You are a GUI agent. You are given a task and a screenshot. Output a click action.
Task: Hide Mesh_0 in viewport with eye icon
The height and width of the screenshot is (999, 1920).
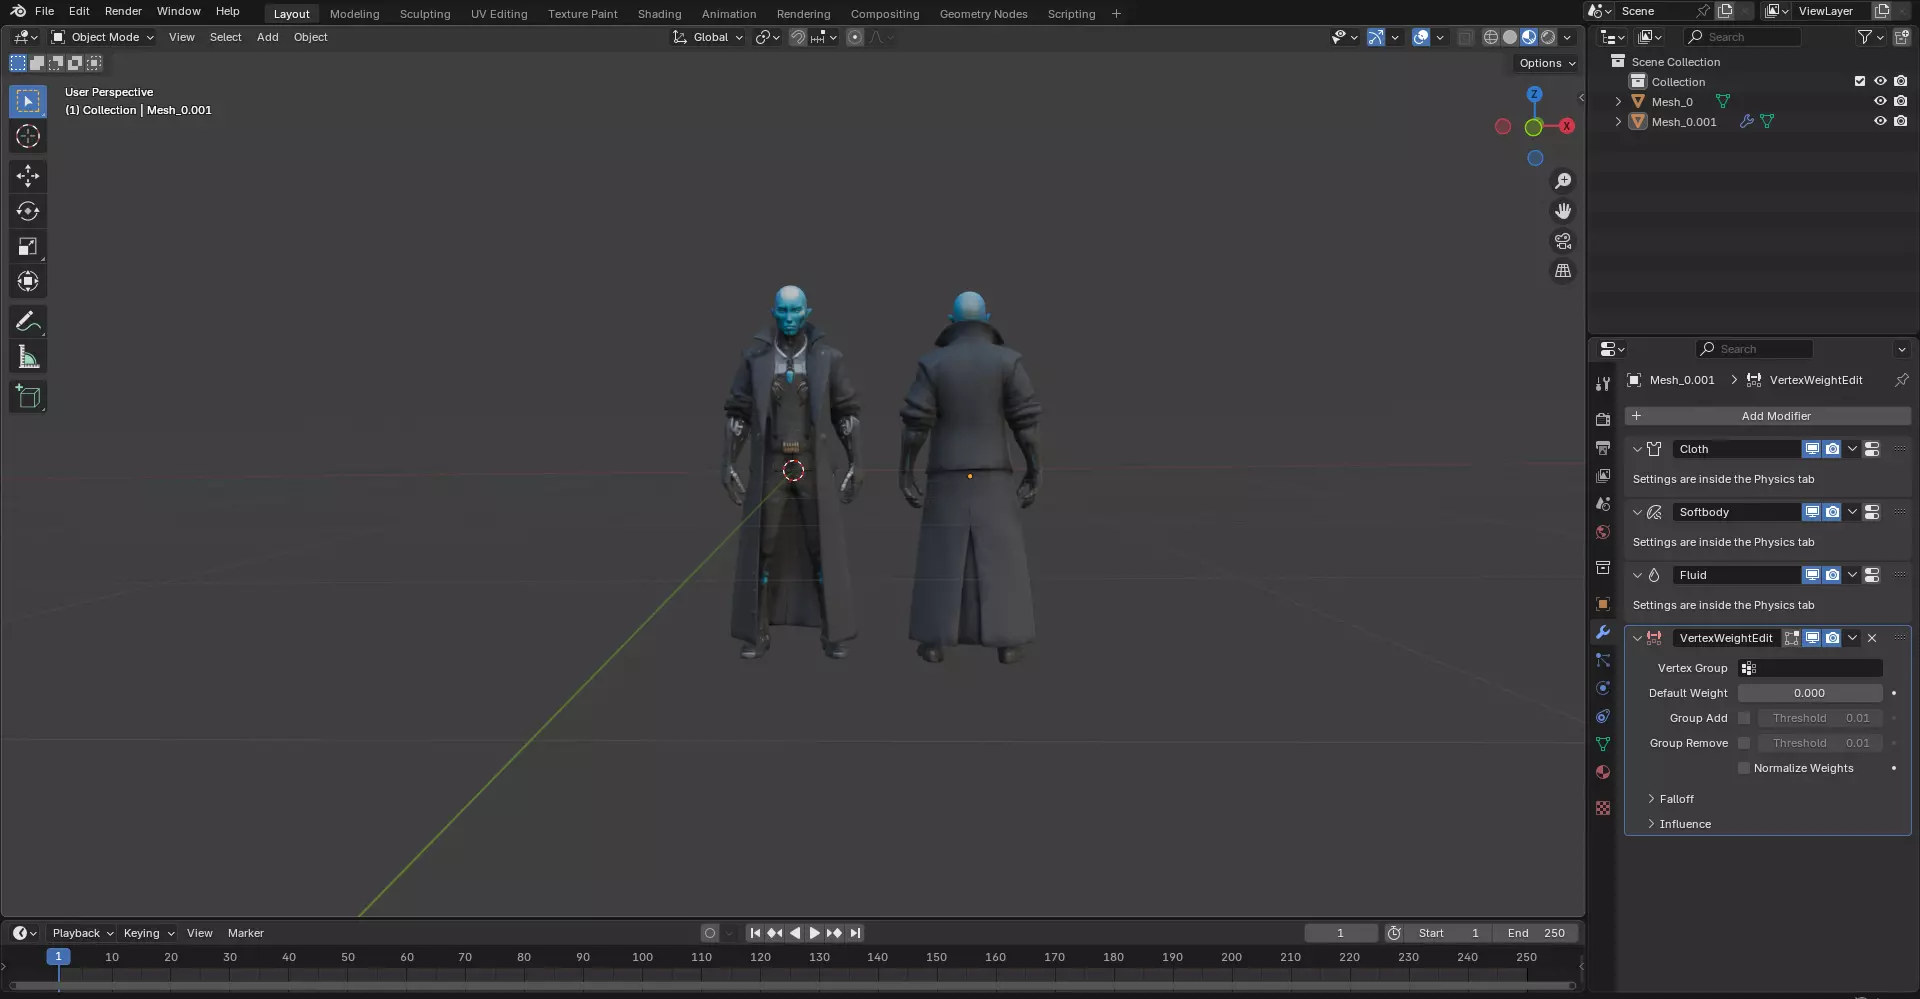(x=1880, y=101)
